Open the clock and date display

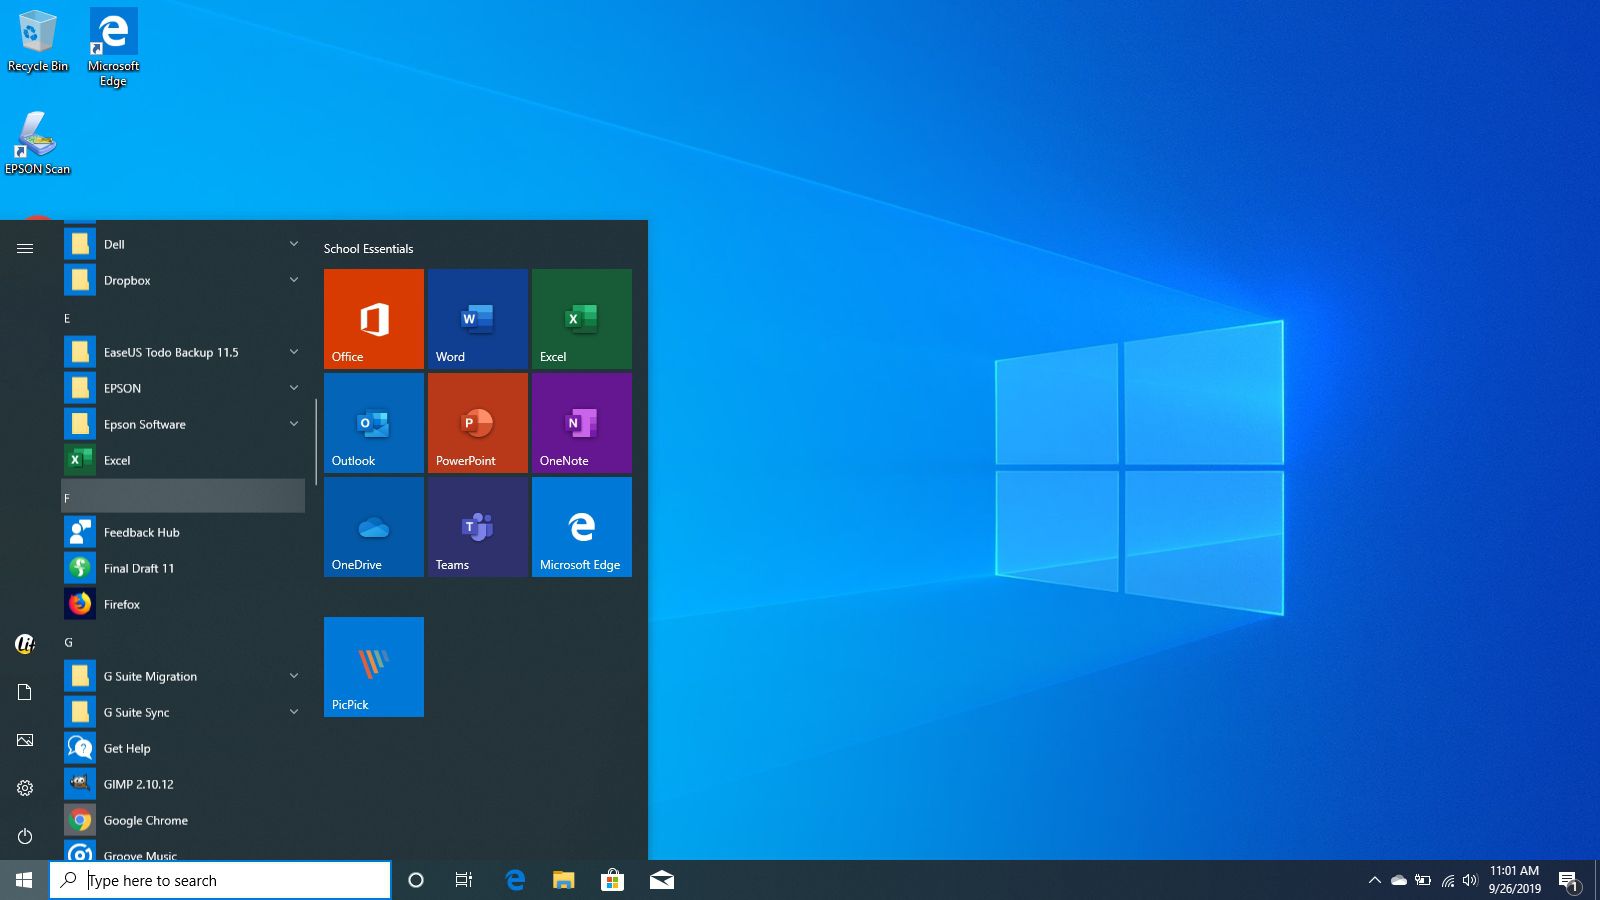[x=1514, y=880]
